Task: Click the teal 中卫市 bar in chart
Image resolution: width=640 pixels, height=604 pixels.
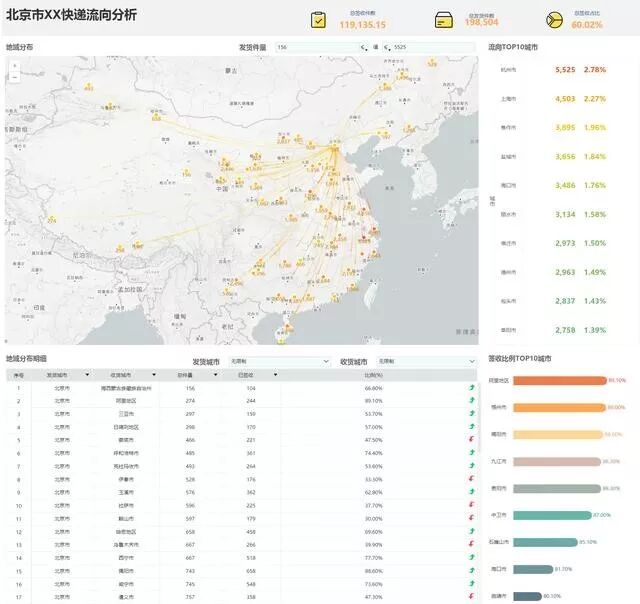Action: coord(552,515)
